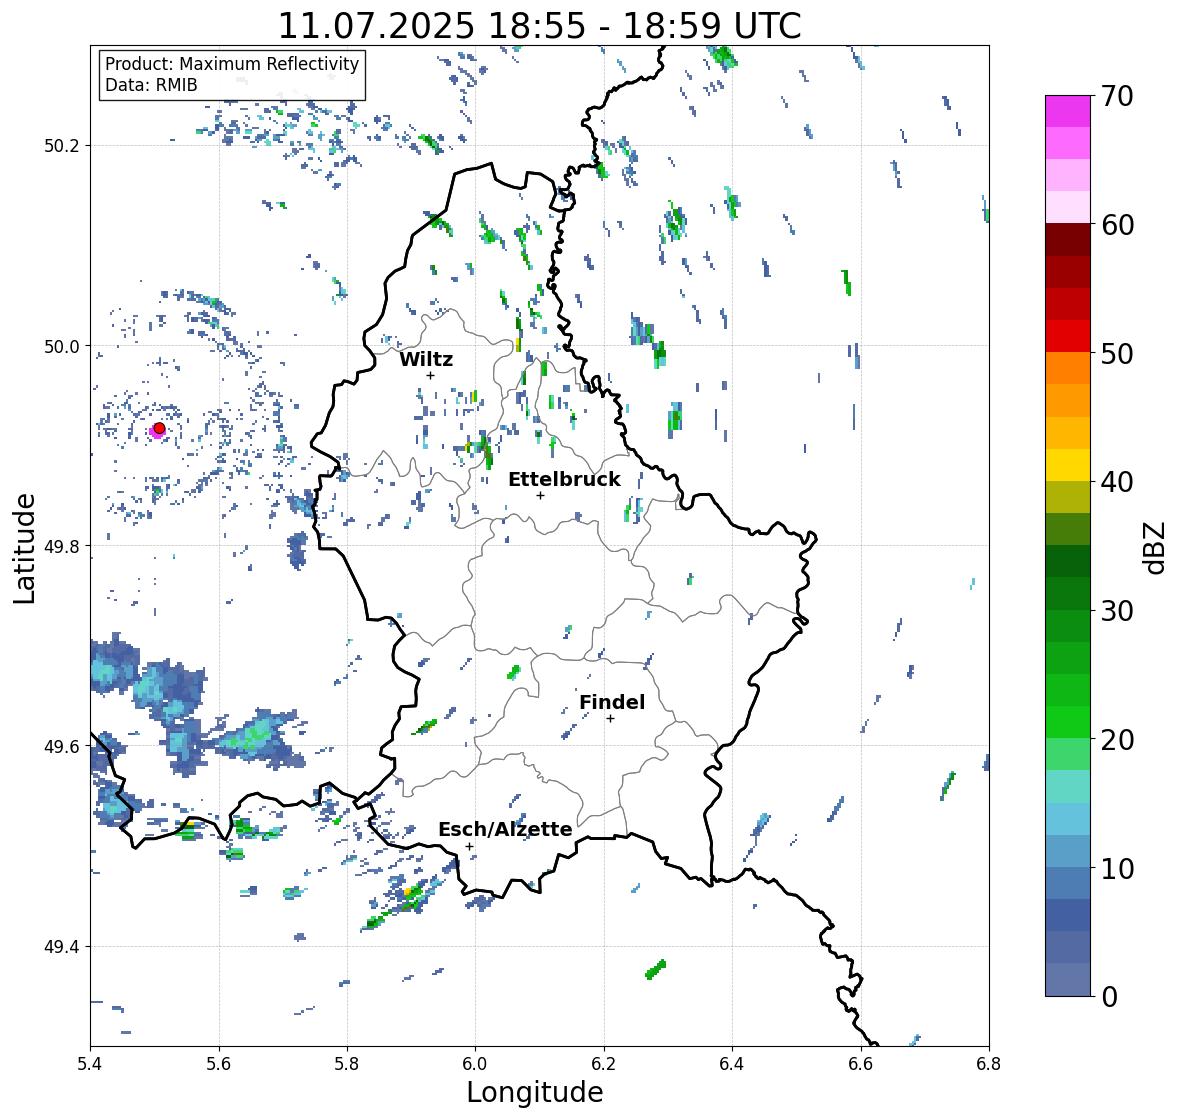Screen dimensions: 1179x1117
Task: Click the latitude tick 49.6
Action: coord(61,746)
